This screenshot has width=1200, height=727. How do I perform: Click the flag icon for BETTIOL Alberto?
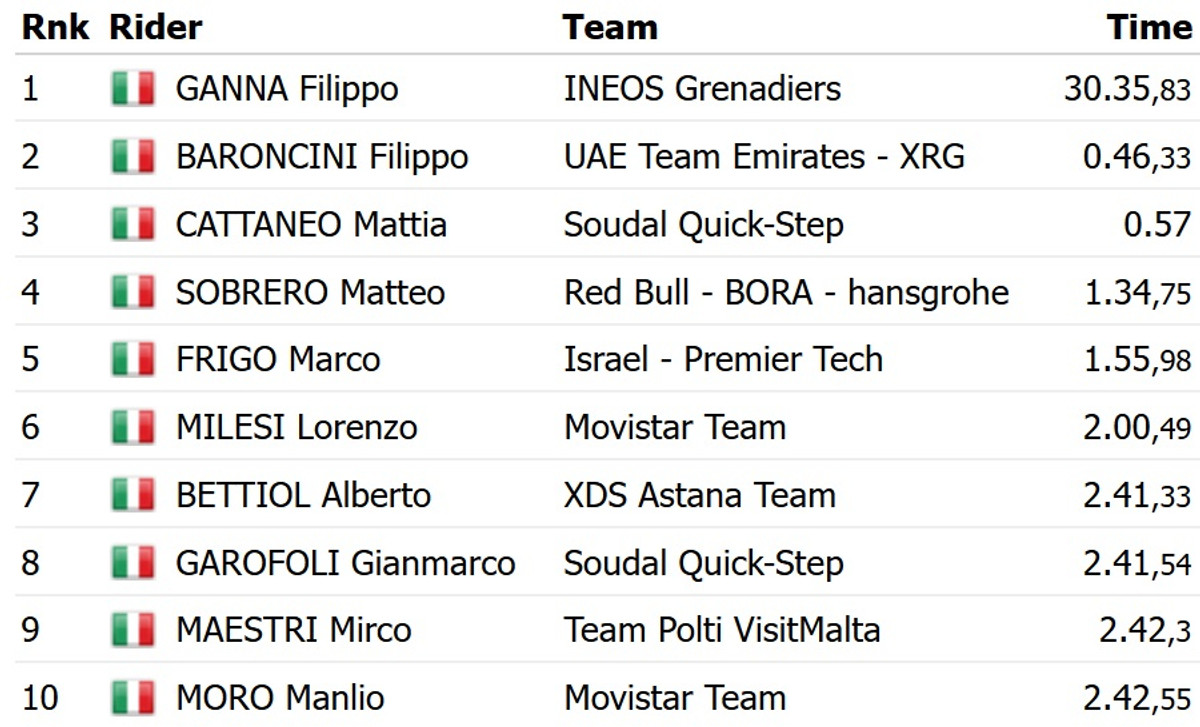pos(133,495)
